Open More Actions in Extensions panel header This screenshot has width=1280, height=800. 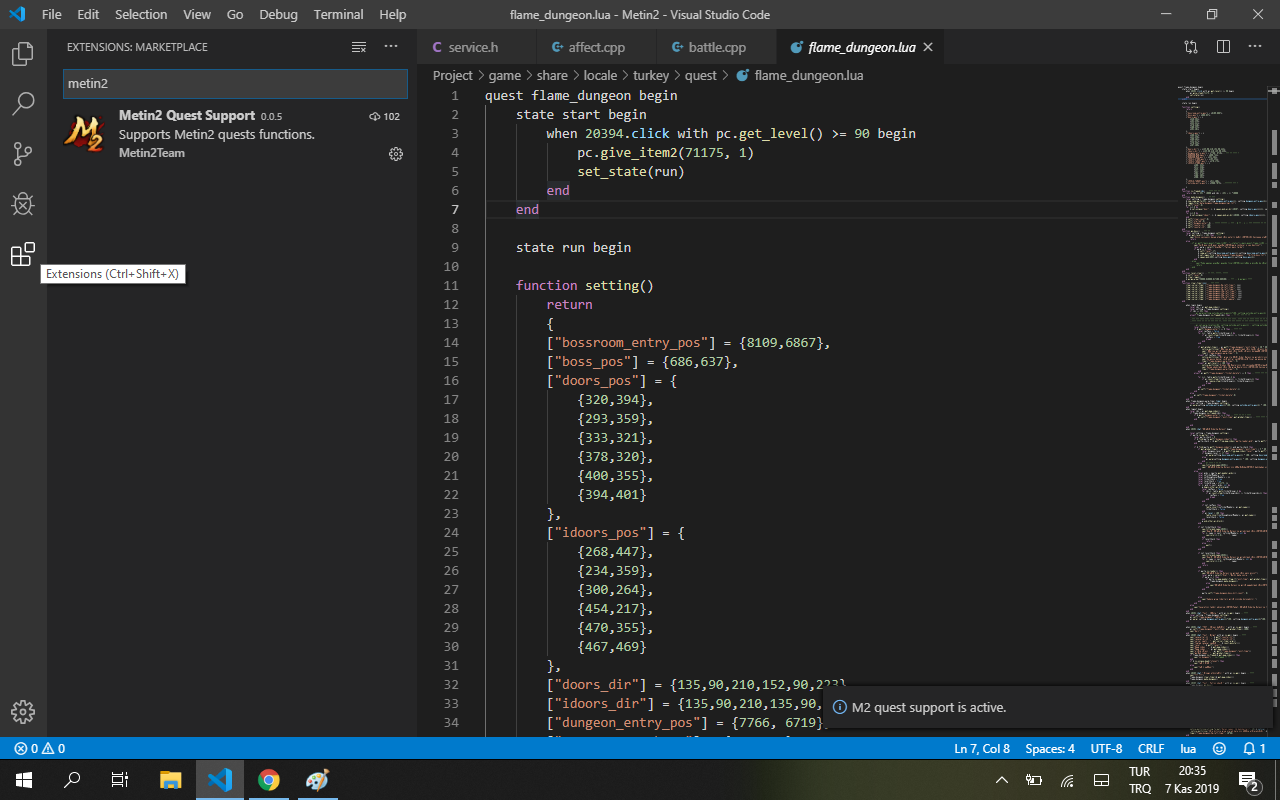click(x=391, y=47)
